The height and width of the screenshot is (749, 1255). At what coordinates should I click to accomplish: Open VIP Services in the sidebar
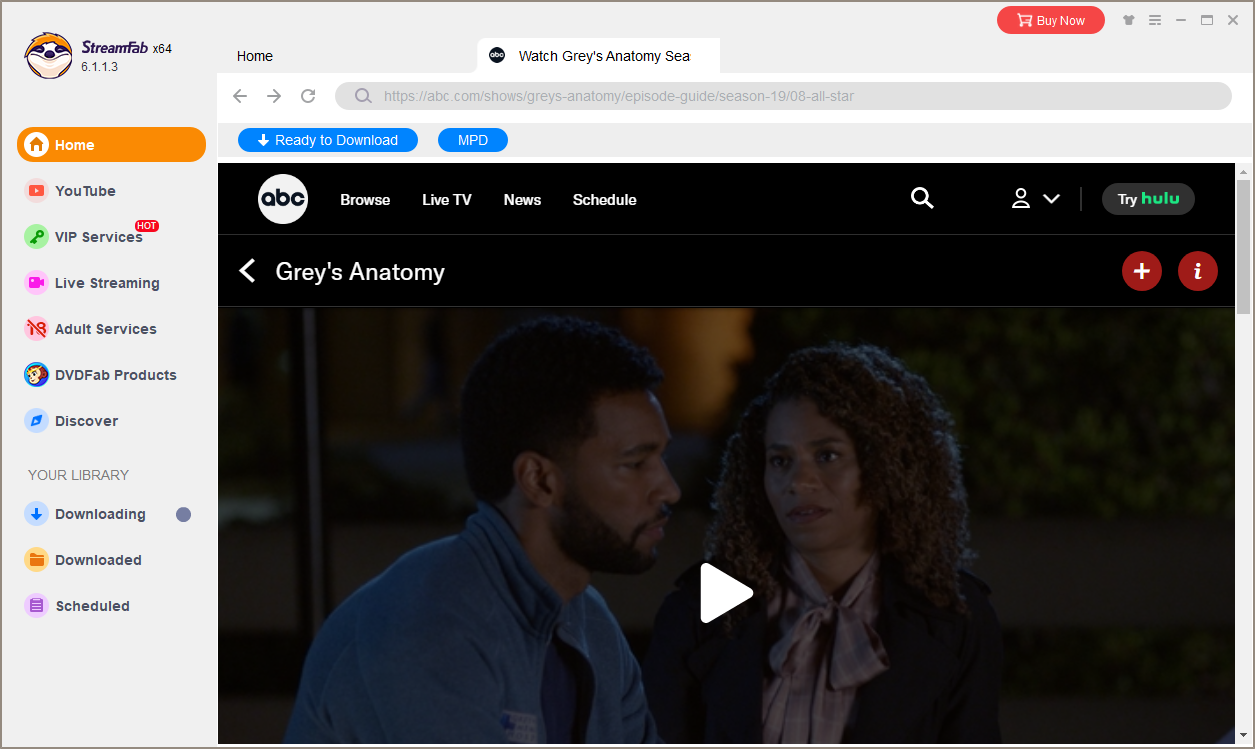98,237
